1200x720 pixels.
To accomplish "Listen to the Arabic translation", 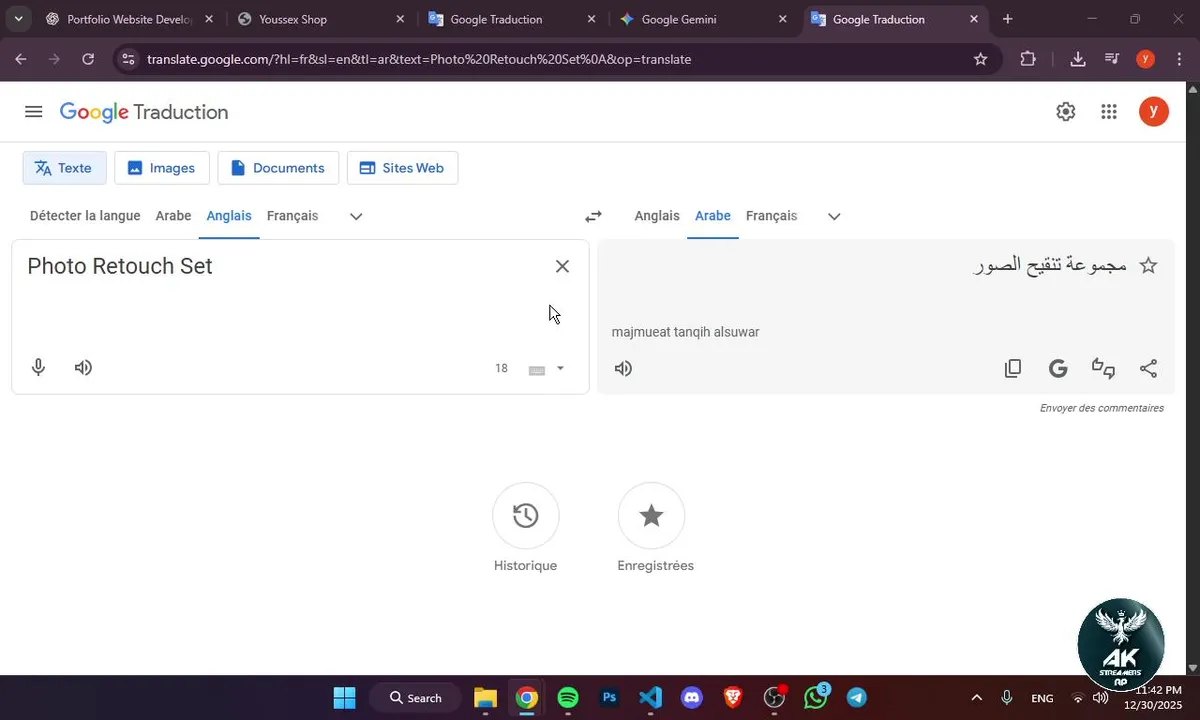I will point(624,368).
